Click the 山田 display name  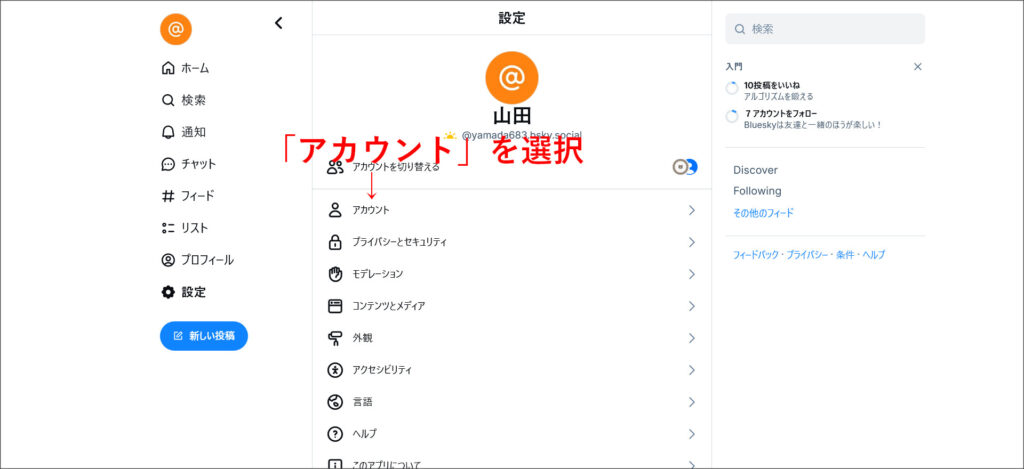tap(512, 116)
